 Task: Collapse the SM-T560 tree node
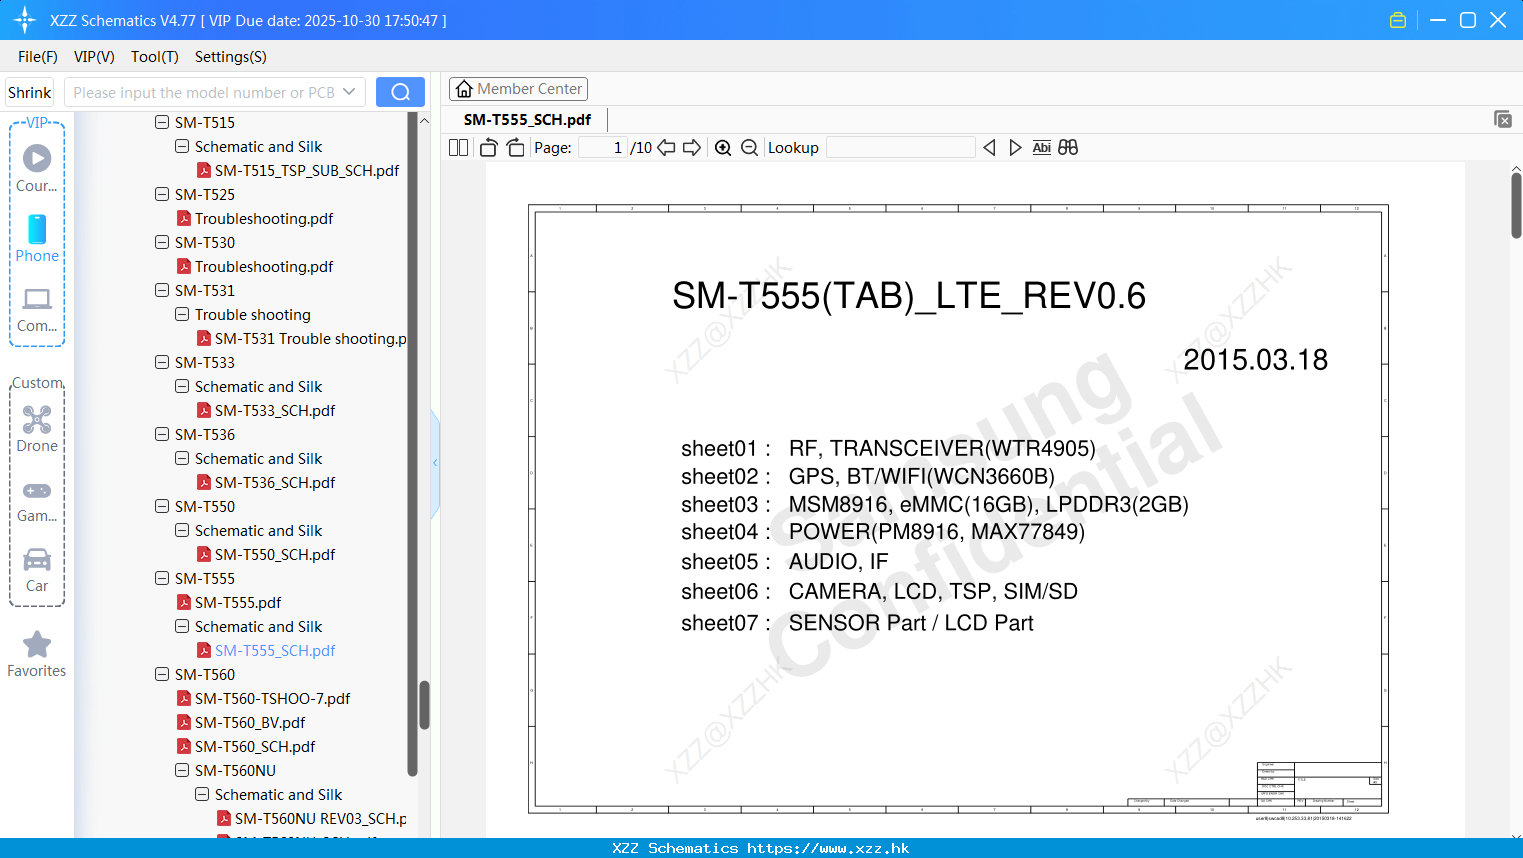(162, 674)
